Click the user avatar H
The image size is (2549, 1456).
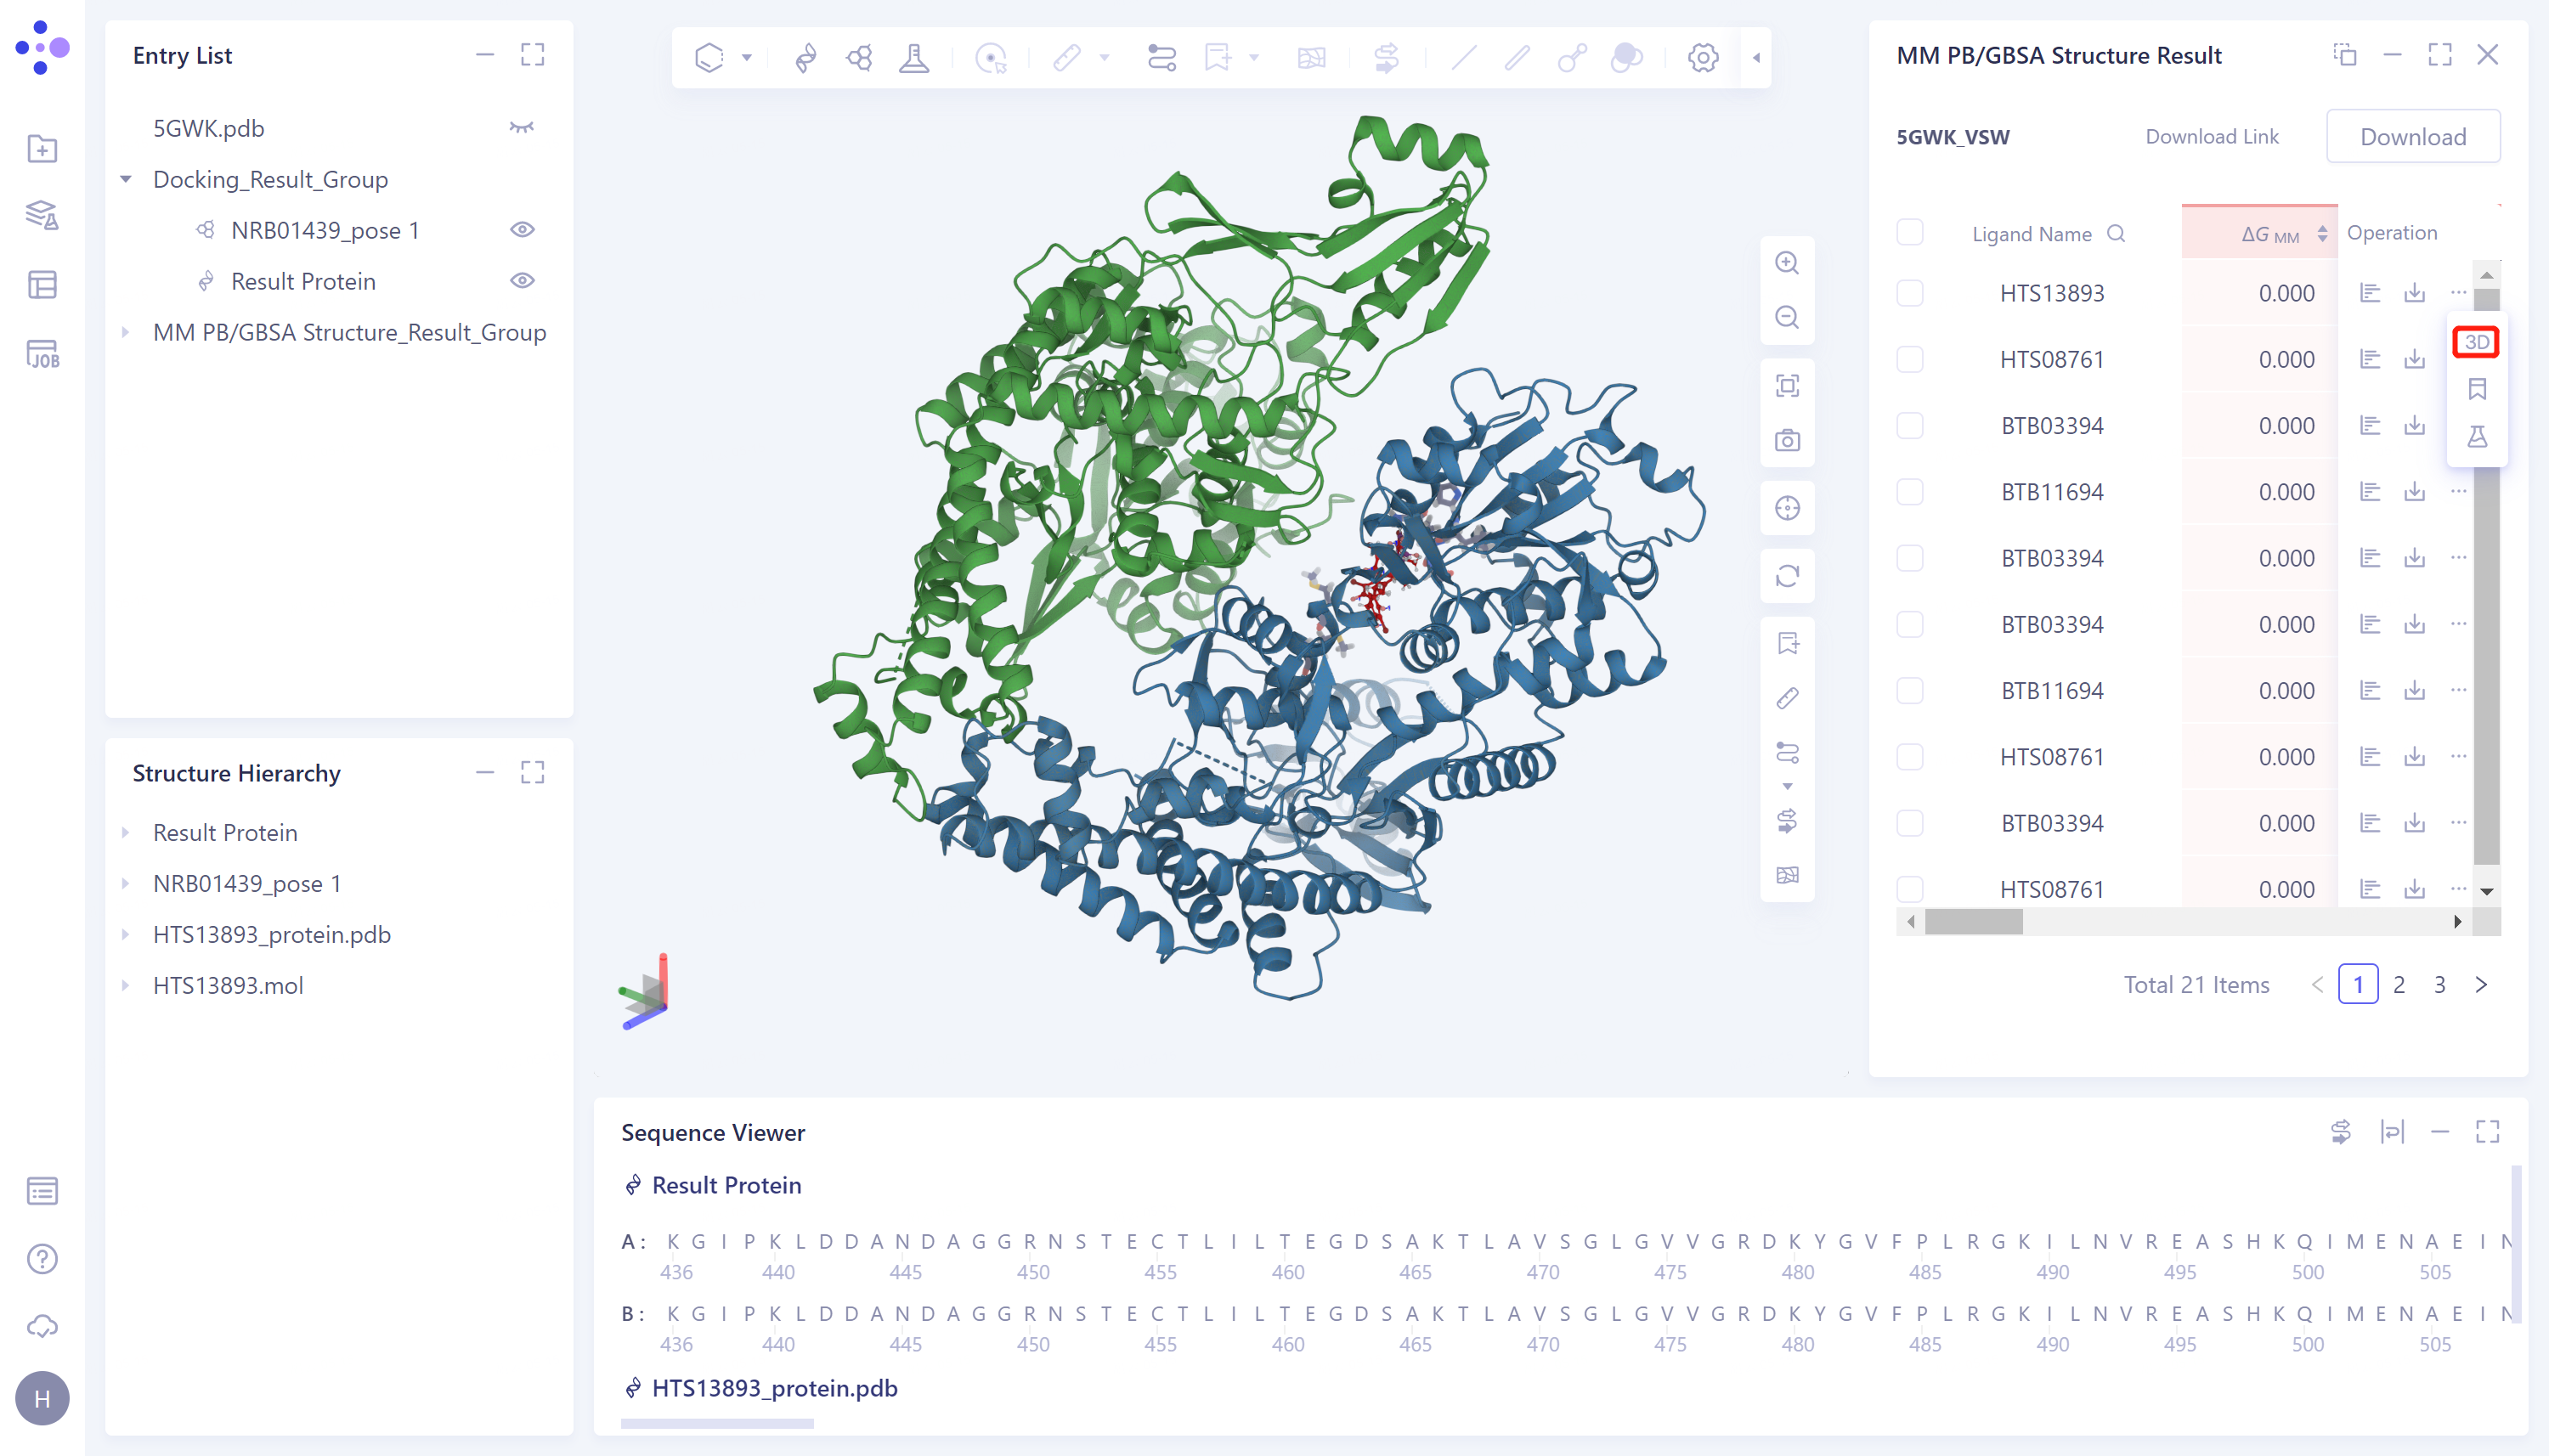tap(42, 1398)
